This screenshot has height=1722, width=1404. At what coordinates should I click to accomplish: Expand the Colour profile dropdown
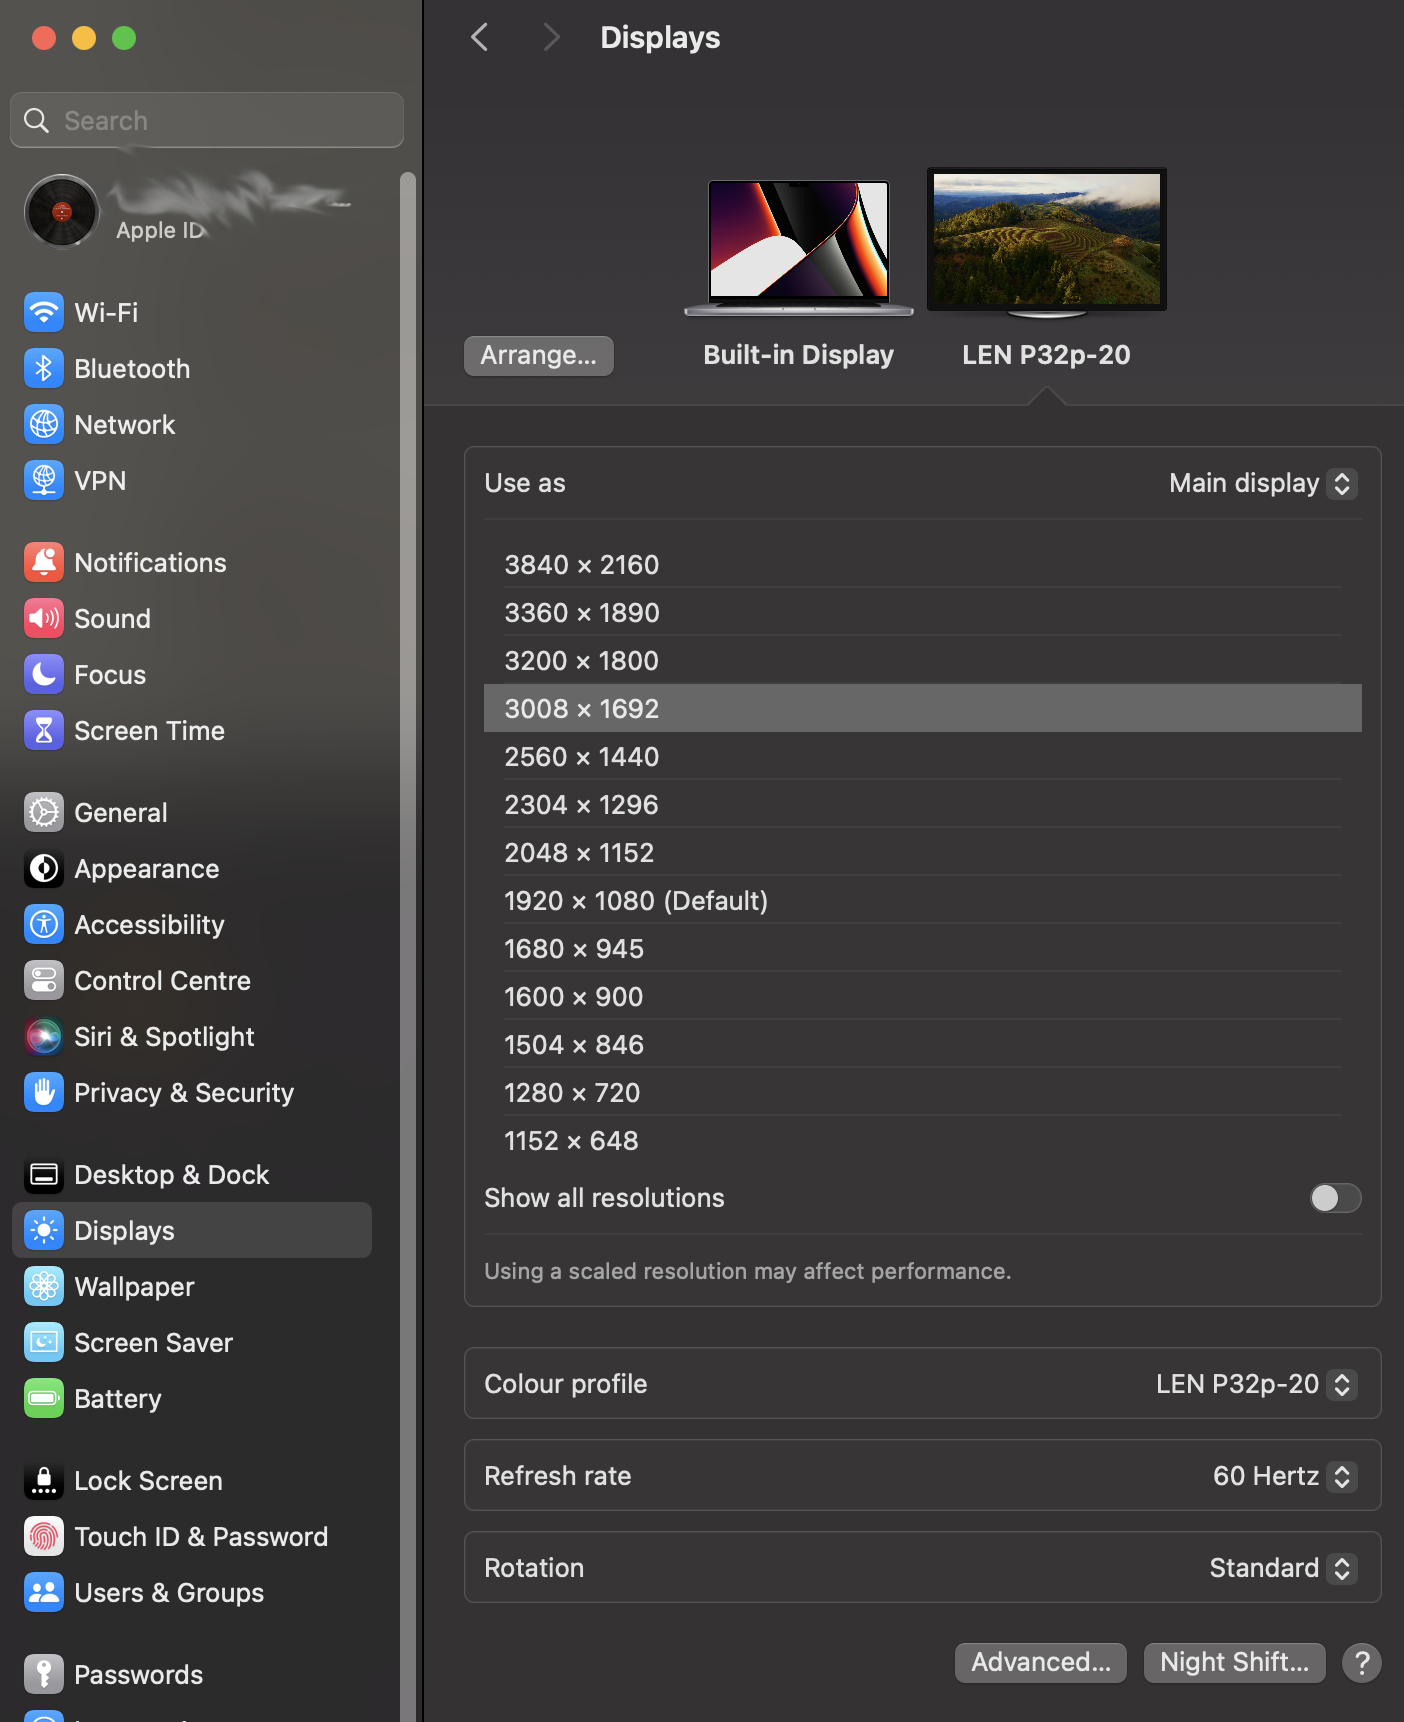point(1255,1384)
